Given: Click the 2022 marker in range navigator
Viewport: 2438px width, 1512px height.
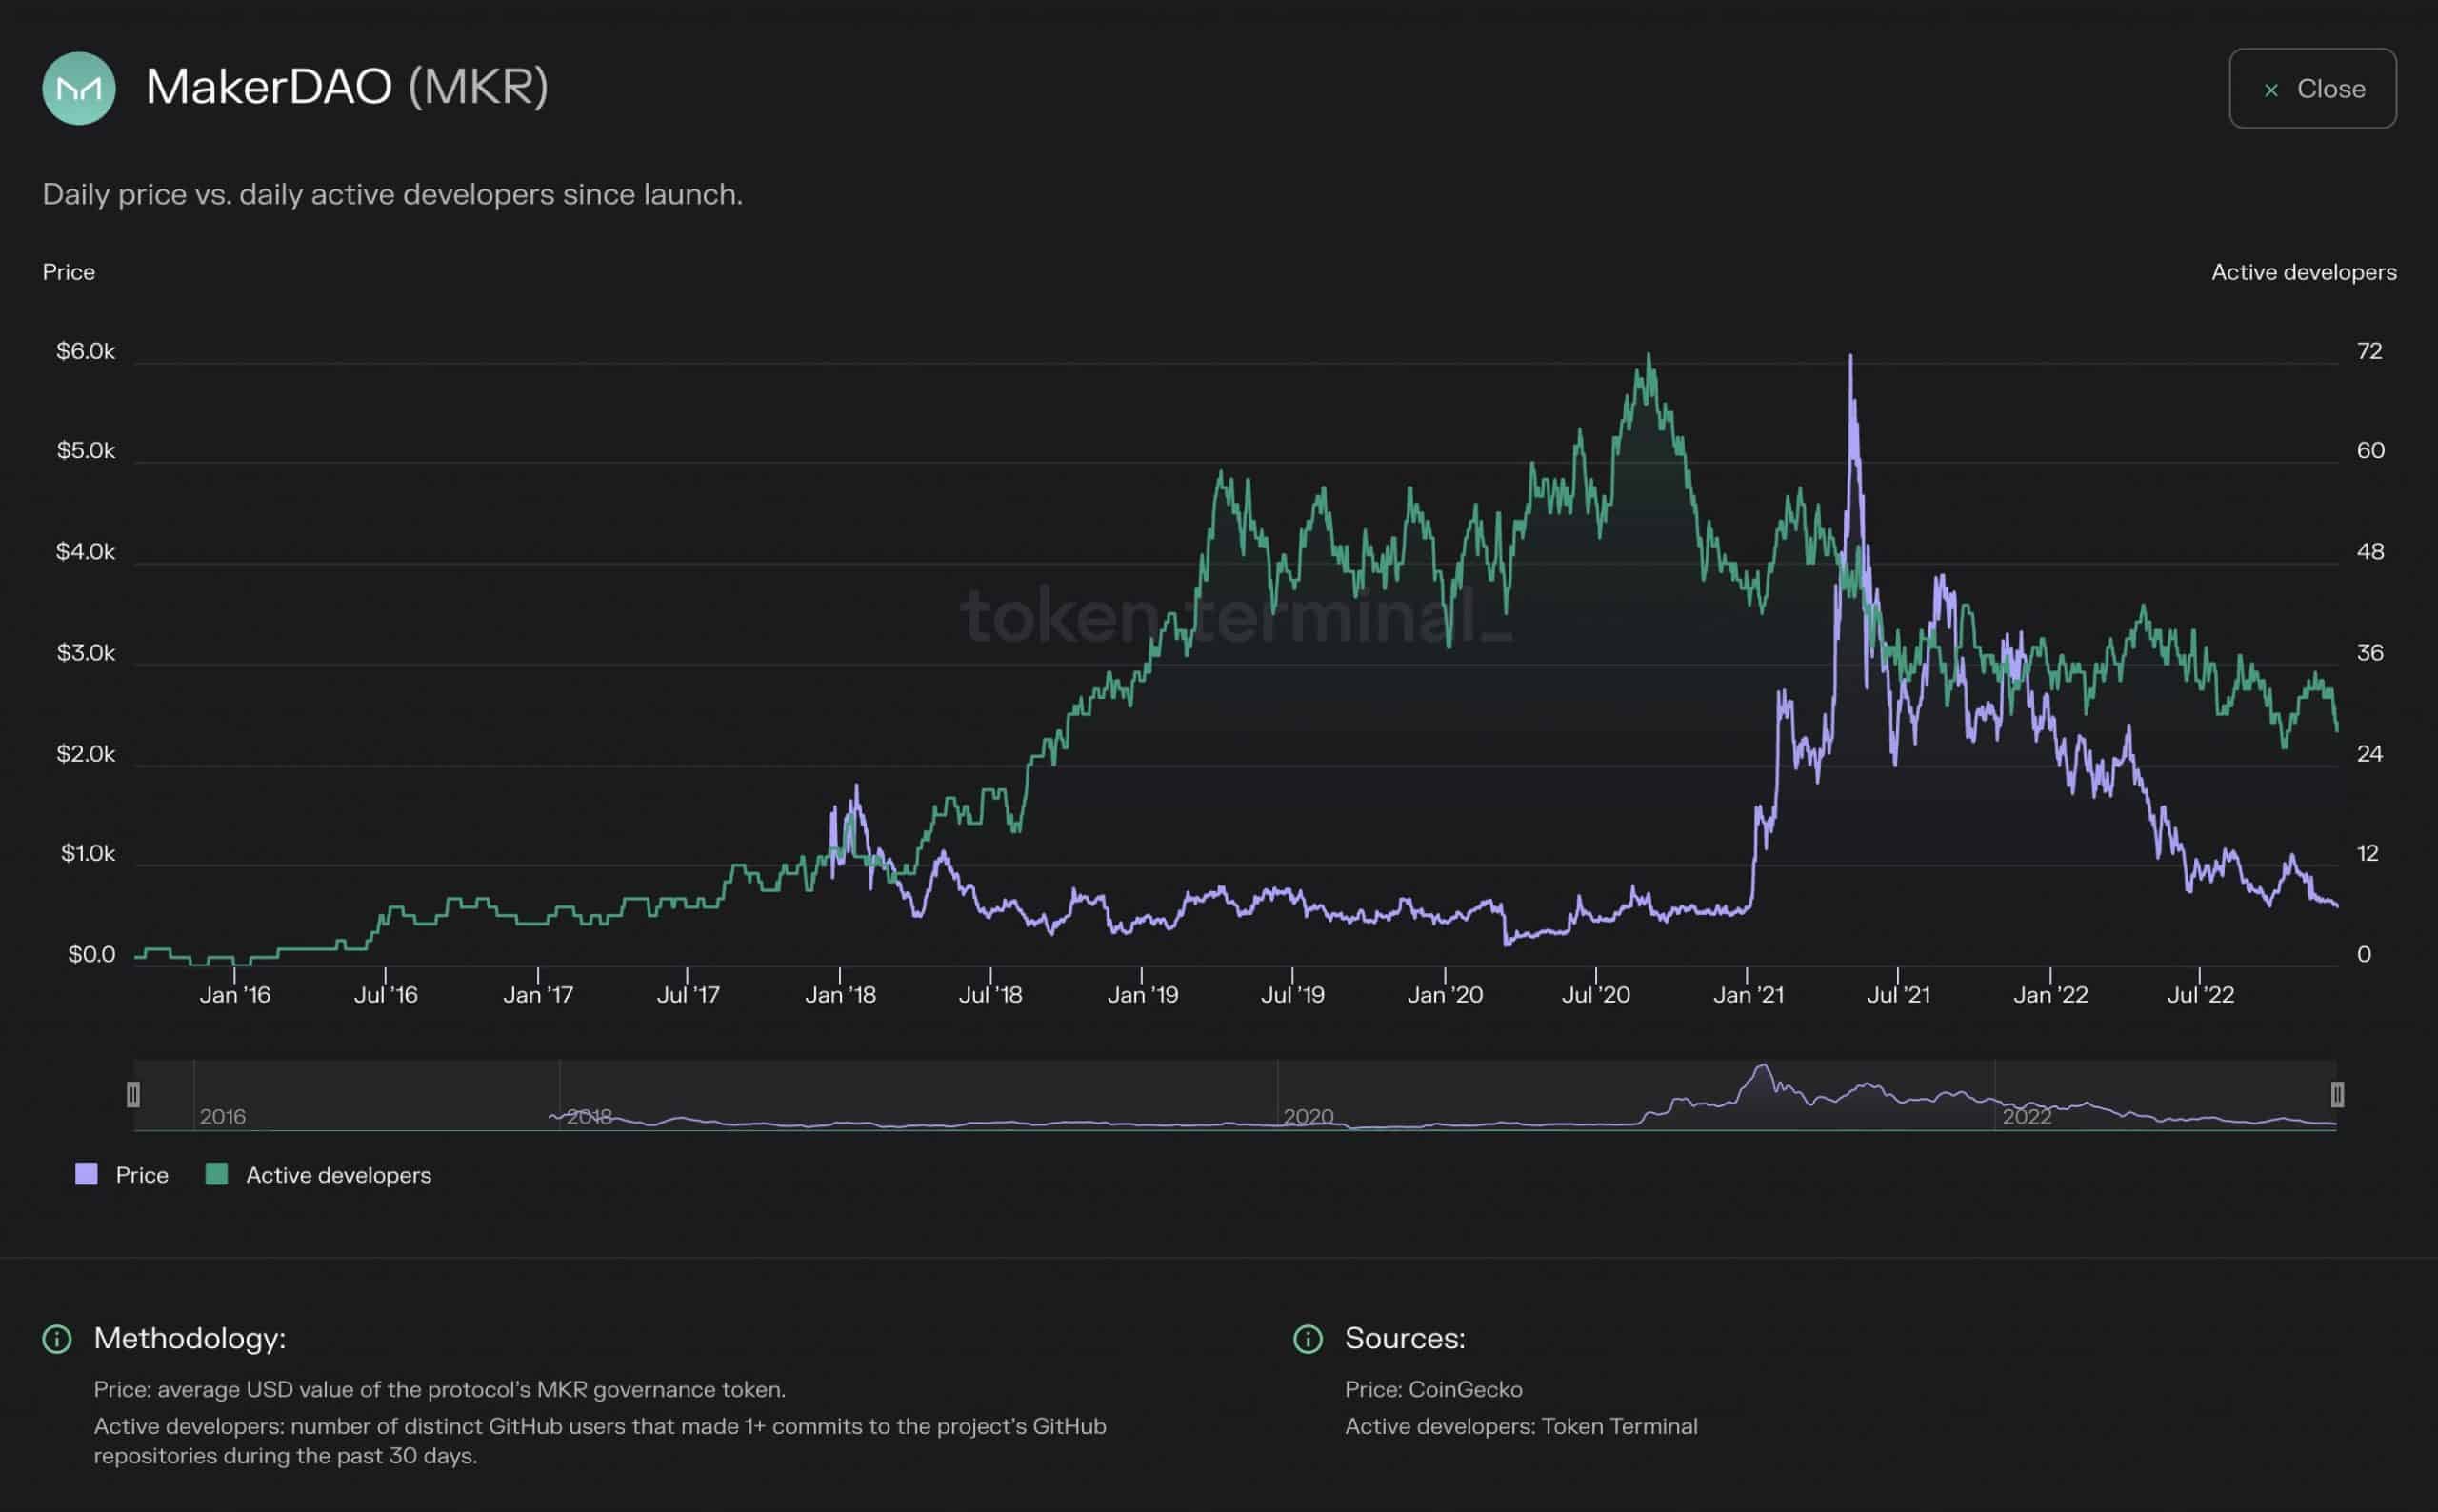Looking at the screenshot, I should pyautogui.click(x=2027, y=1116).
